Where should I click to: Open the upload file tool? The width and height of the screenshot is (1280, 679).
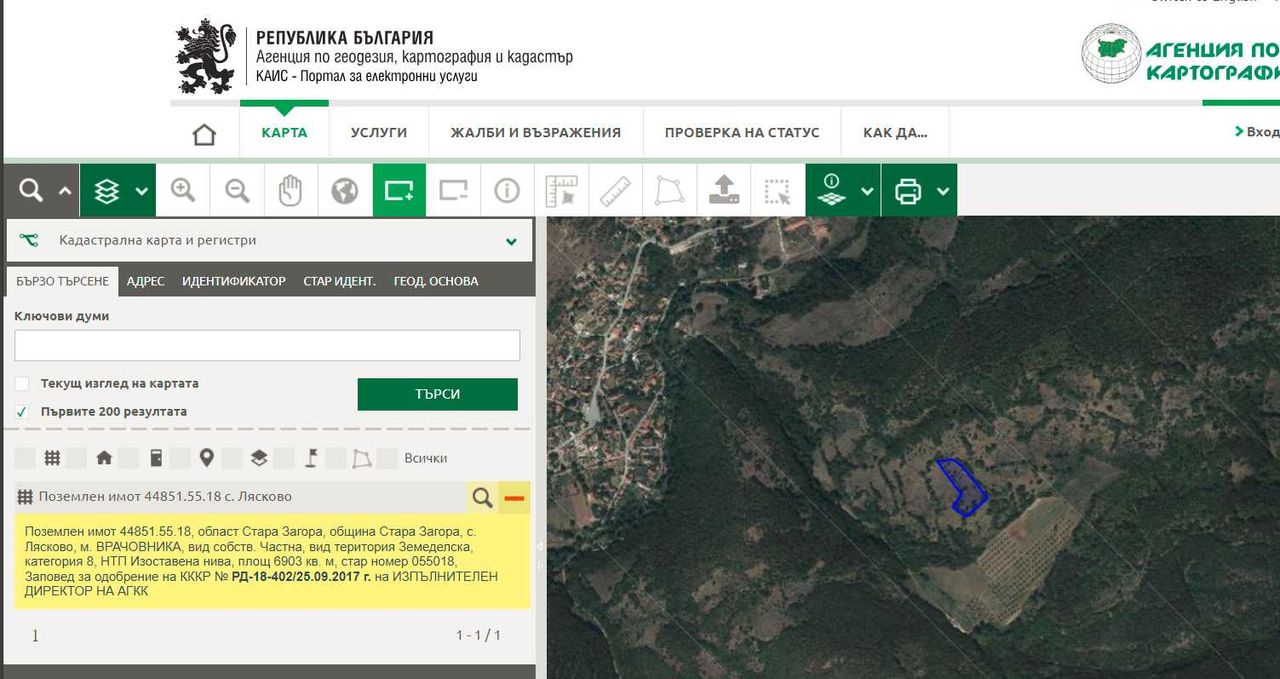pyautogui.click(x=723, y=190)
